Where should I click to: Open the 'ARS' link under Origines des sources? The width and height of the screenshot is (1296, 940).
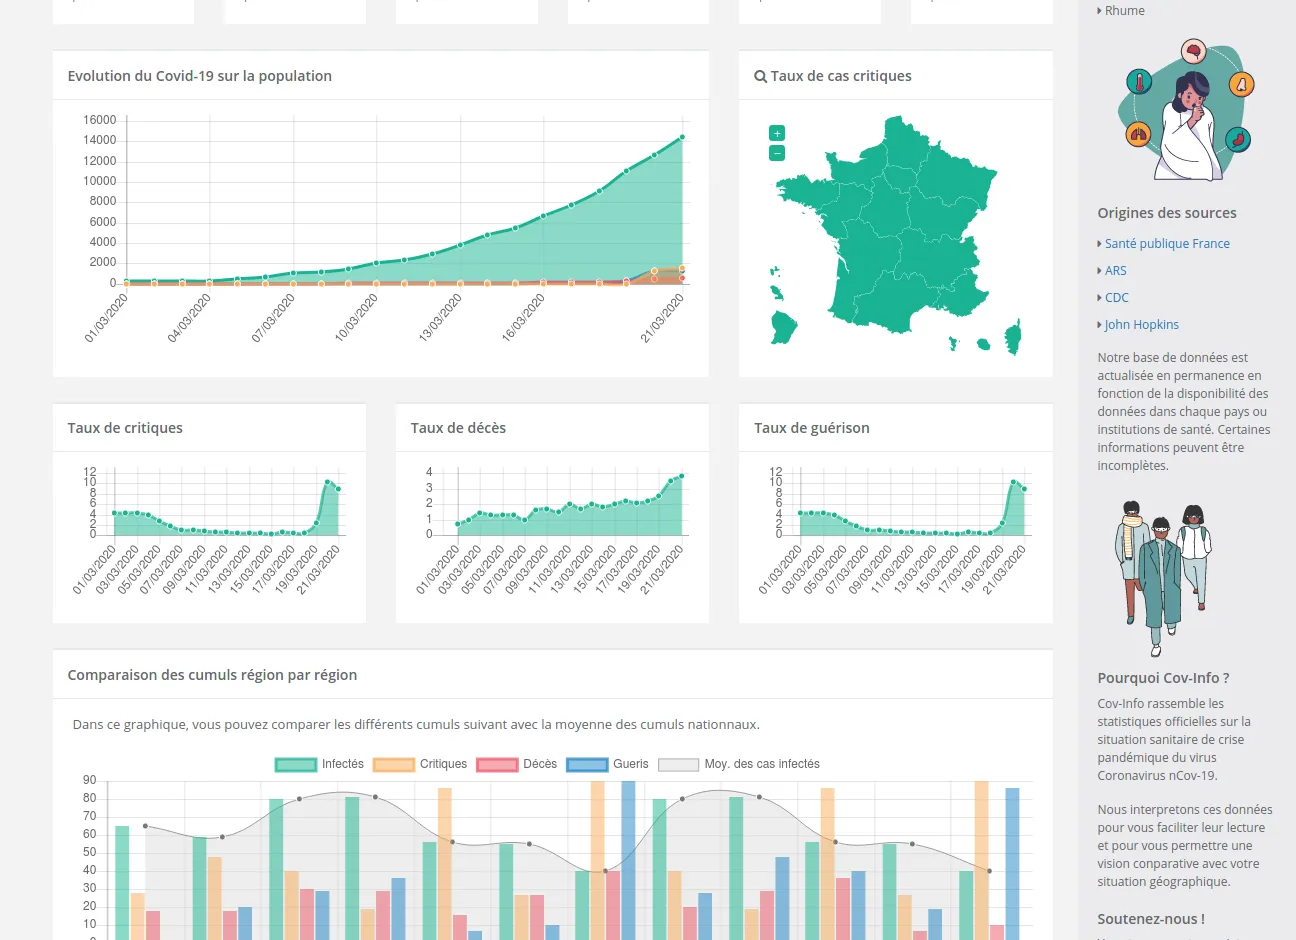click(x=1114, y=270)
